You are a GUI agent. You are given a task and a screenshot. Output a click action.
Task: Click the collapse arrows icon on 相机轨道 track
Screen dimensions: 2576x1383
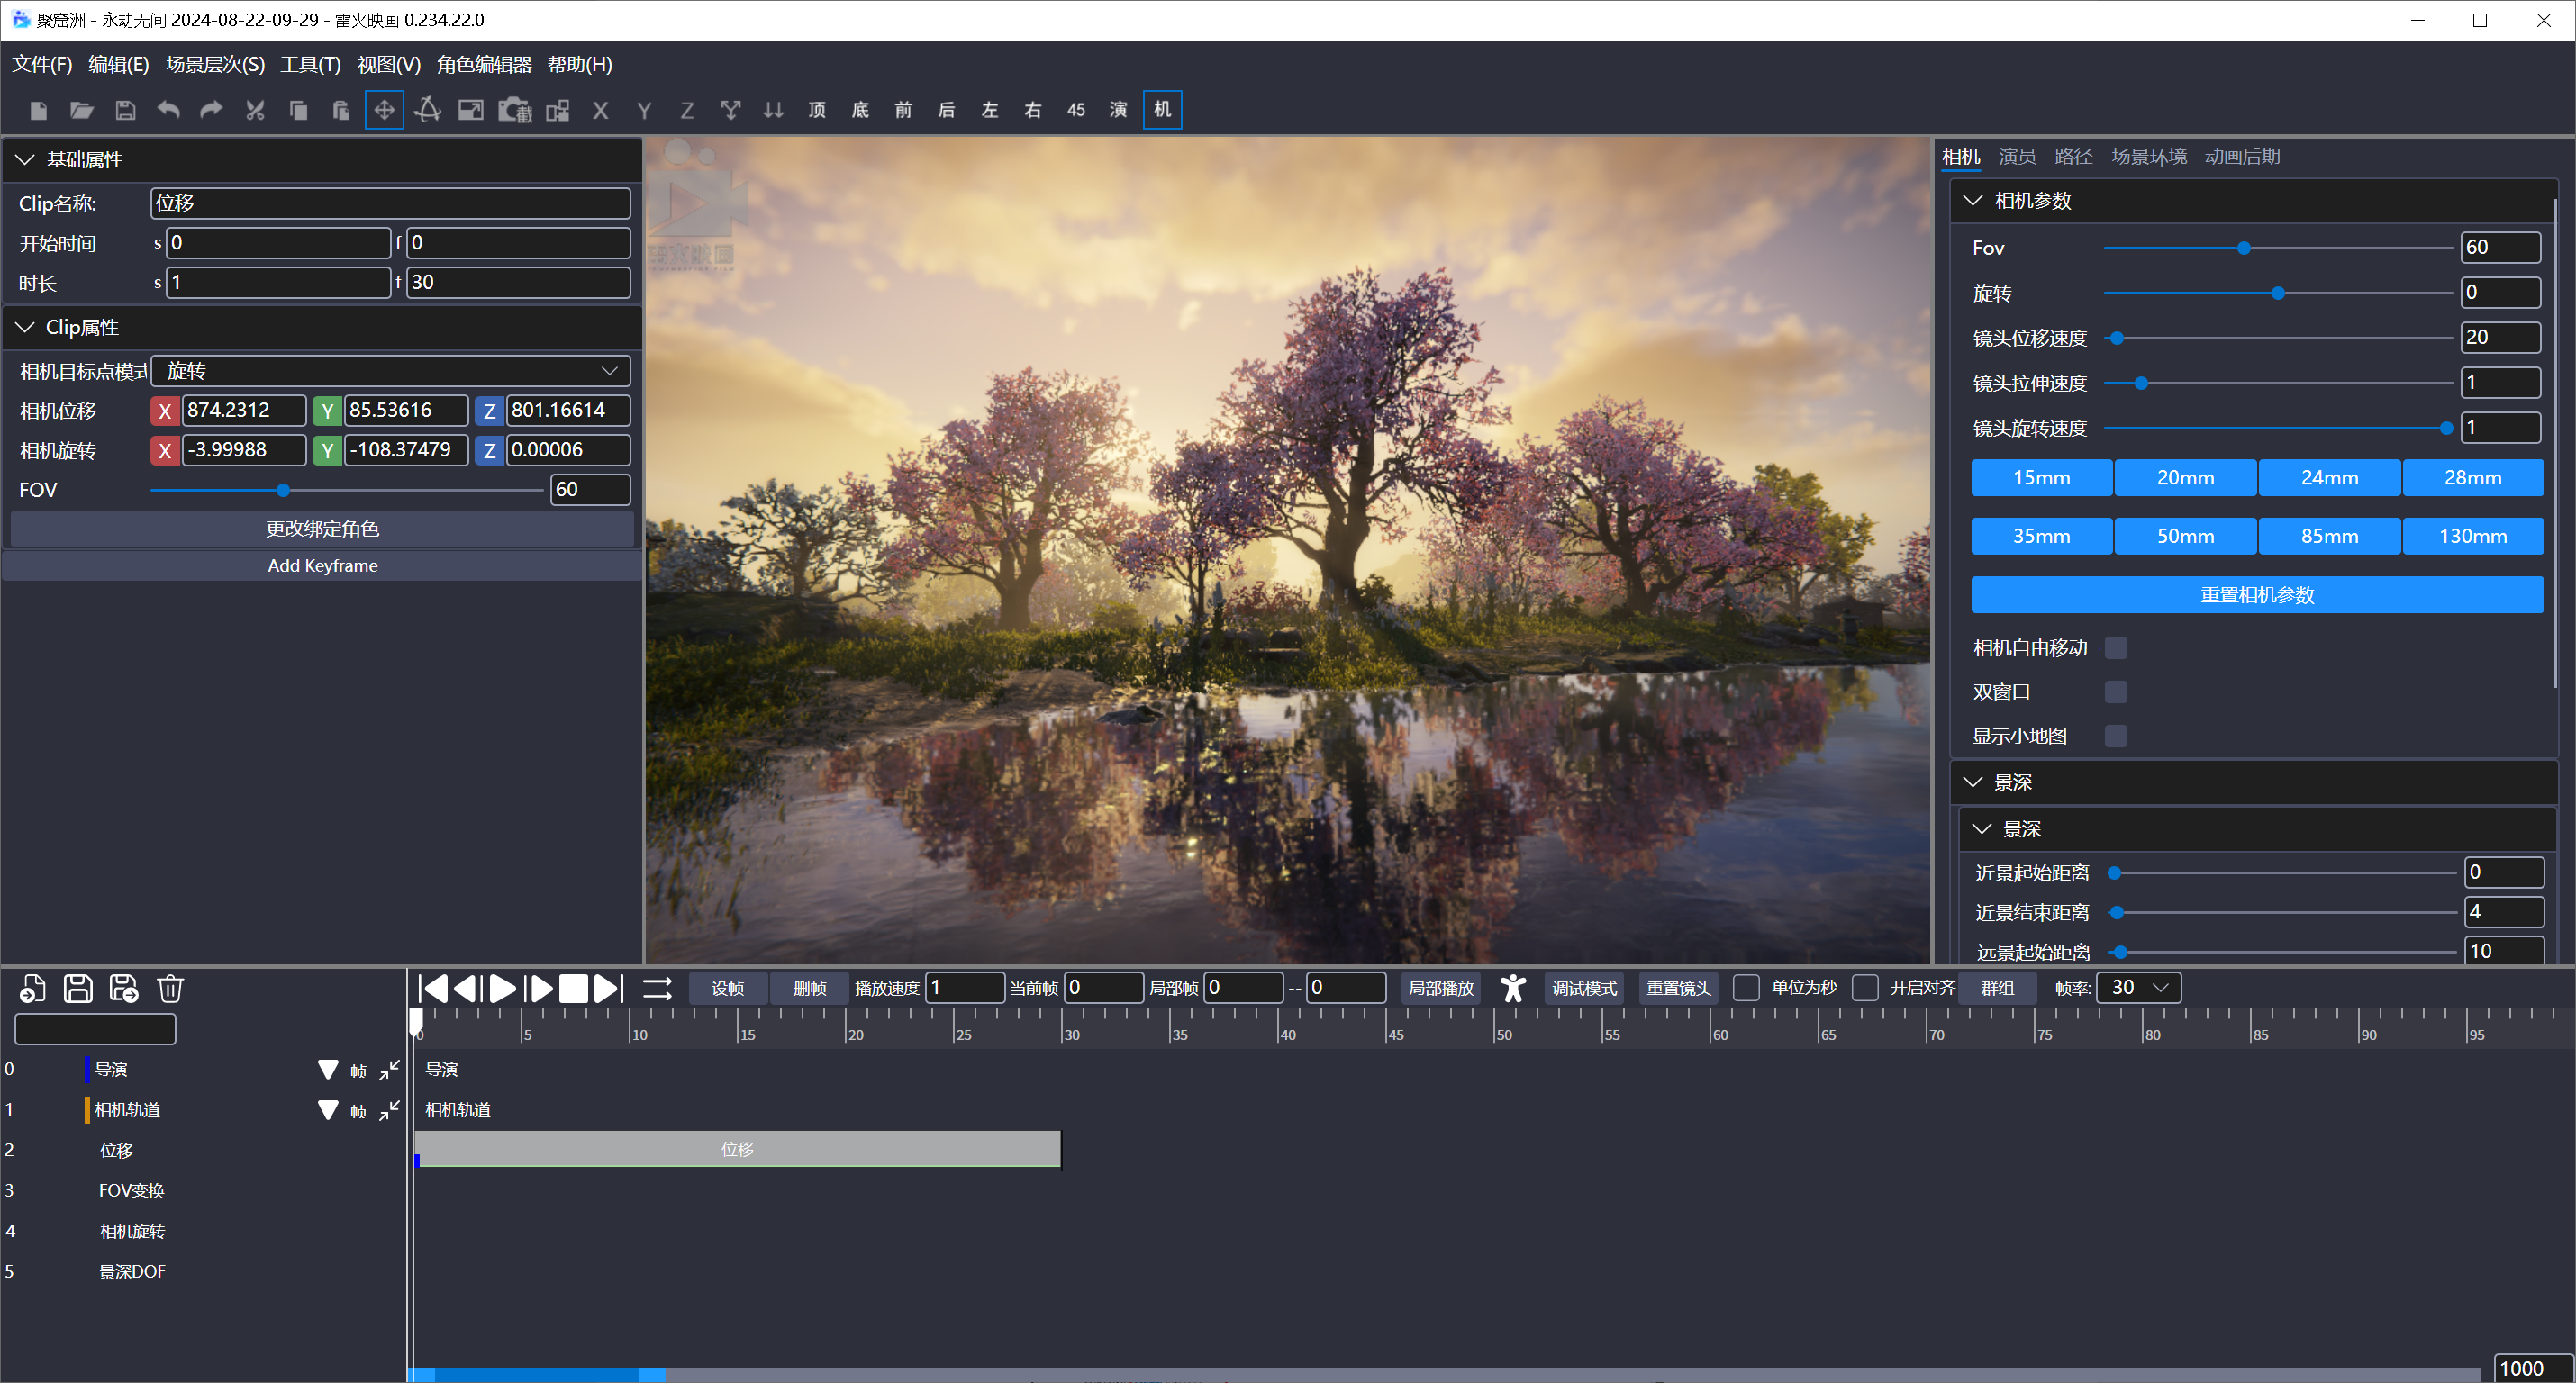(x=390, y=1109)
